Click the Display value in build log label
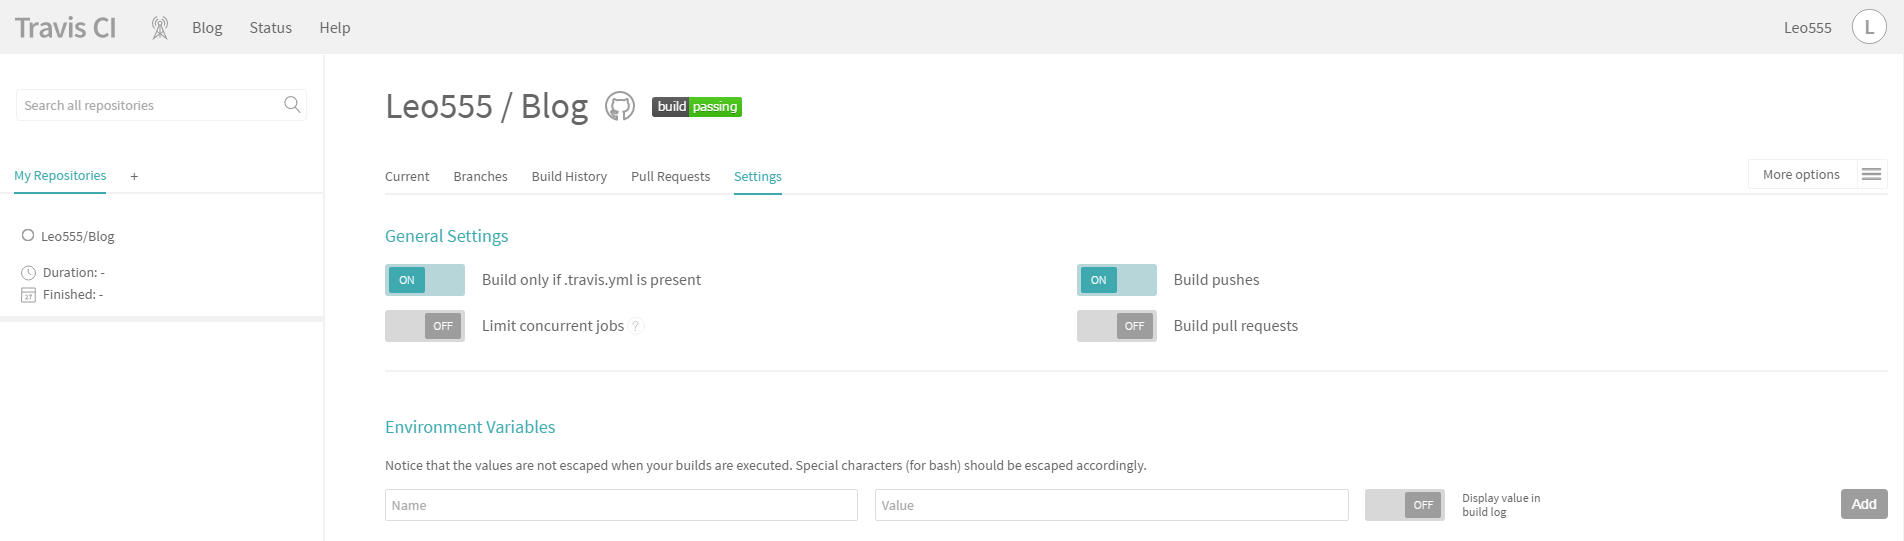Screen dimensions: 1904x541 point(1501,505)
